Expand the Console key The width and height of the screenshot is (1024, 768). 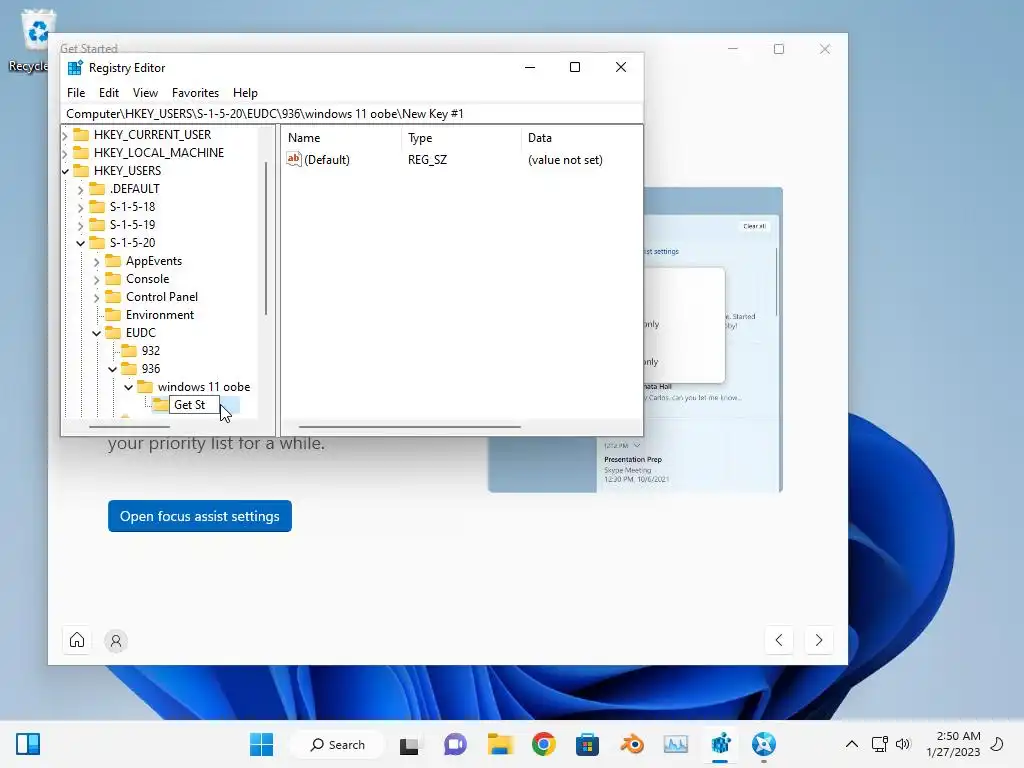(97, 280)
